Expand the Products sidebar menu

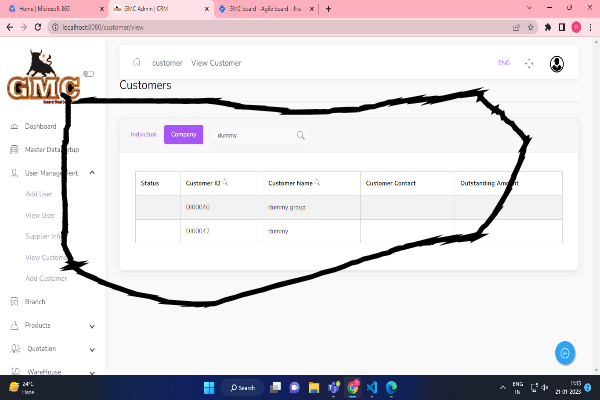click(92, 326)
